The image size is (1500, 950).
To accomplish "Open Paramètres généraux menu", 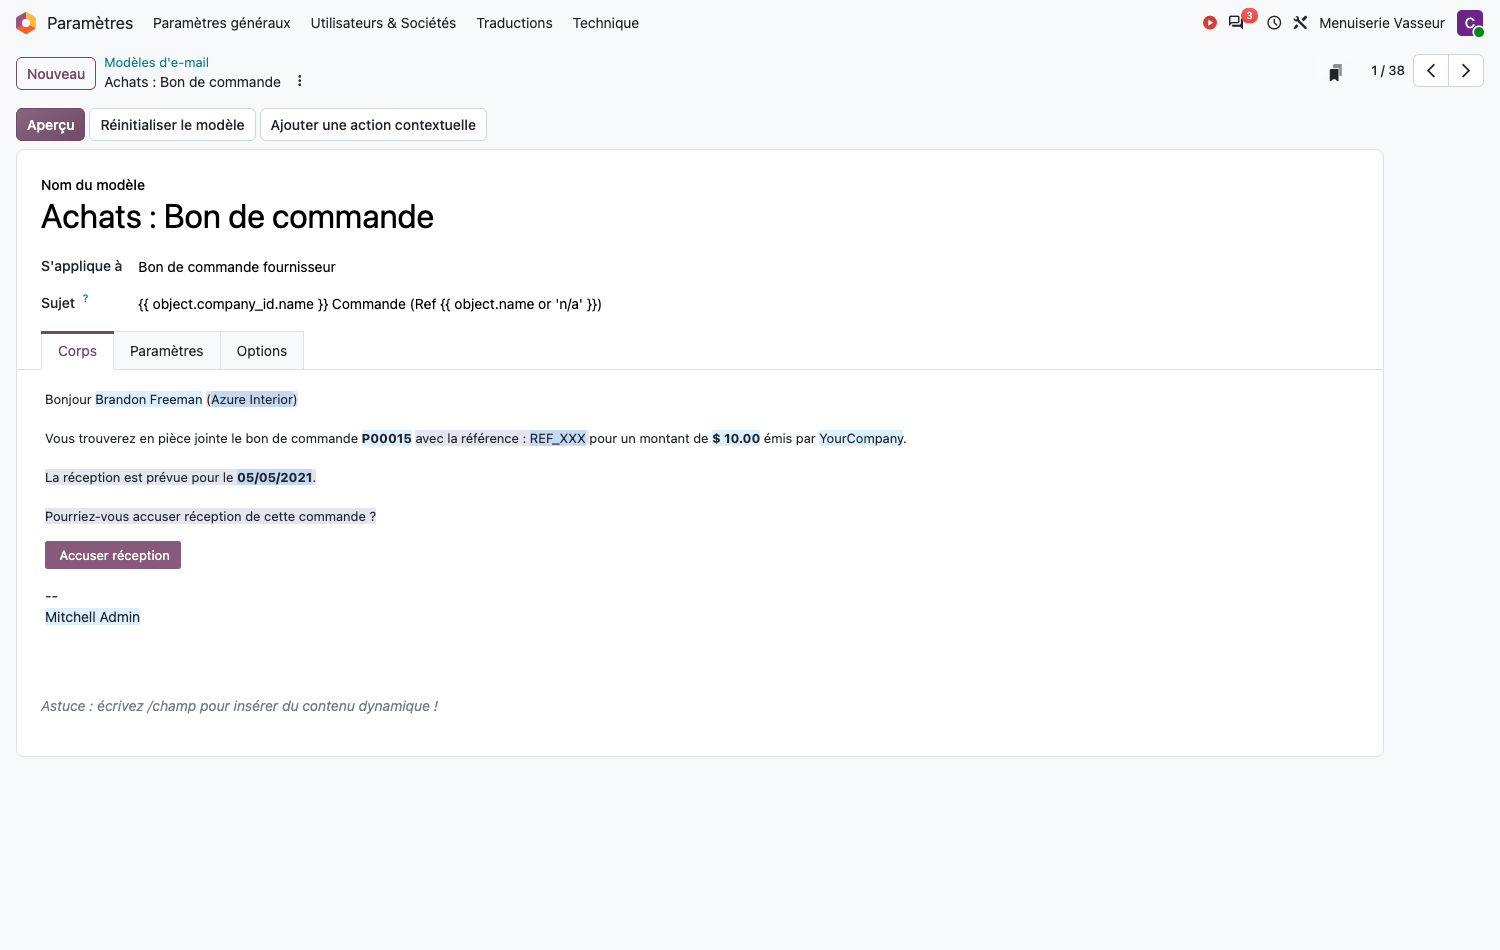I will pos(222,23).
